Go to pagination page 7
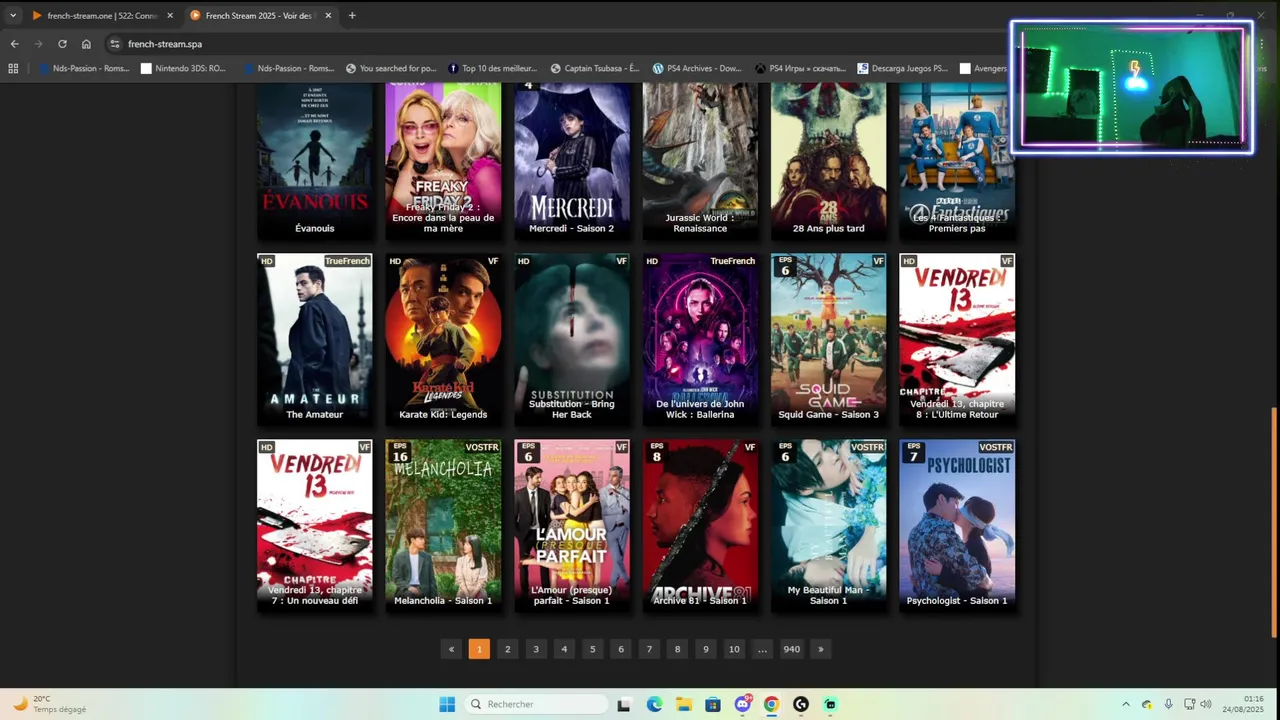The height and width of the screenshot is (720, 1280). pos(649,649)
